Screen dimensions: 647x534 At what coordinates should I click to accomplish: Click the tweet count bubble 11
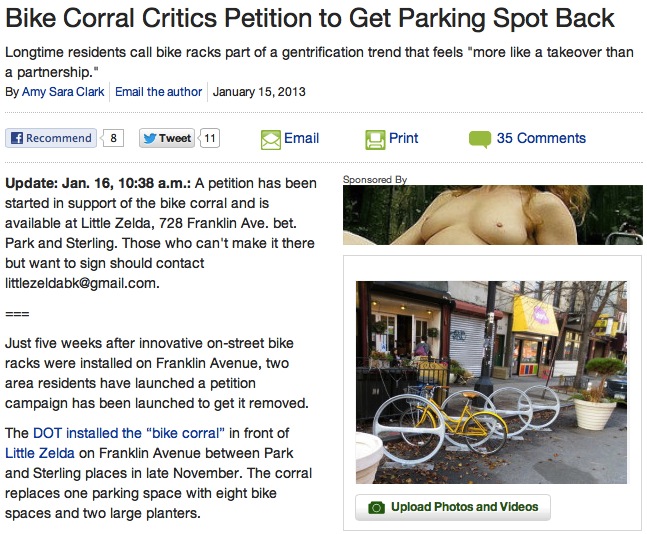point(210,138)
